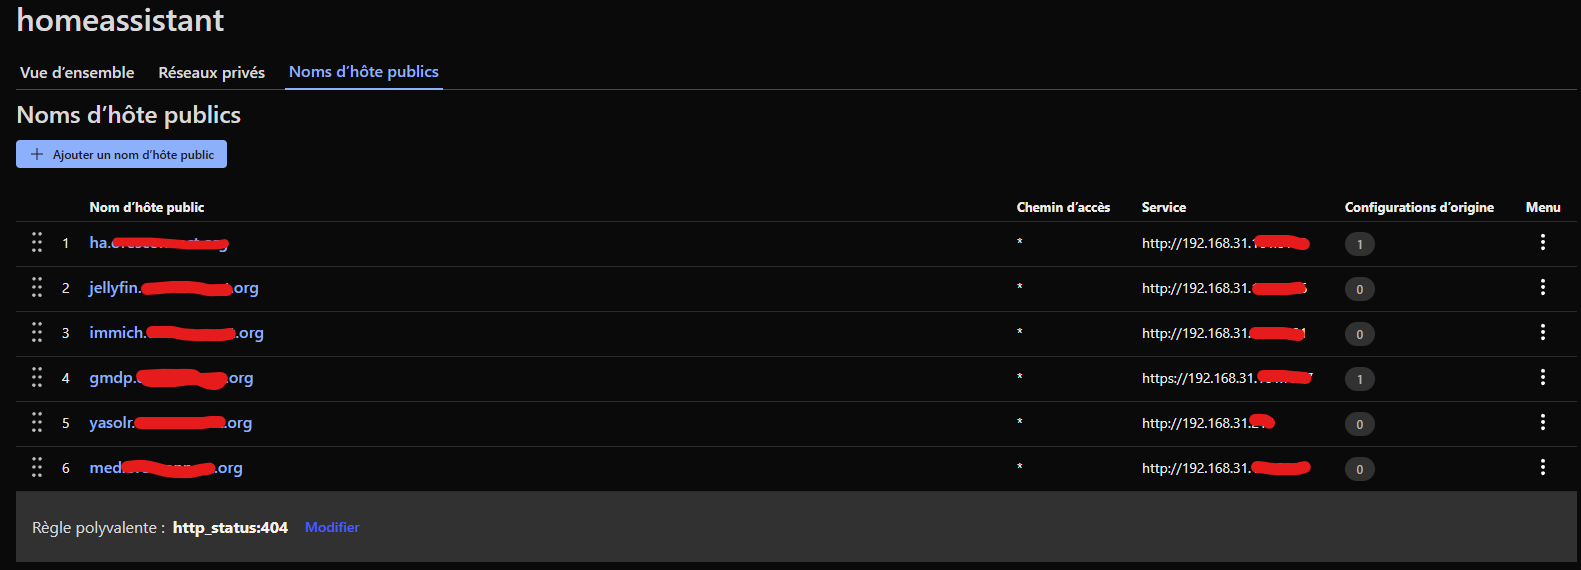The image size is (1581, 570).
Task: Open three-dot menu for gmdp row
Action: (1543, 378)
